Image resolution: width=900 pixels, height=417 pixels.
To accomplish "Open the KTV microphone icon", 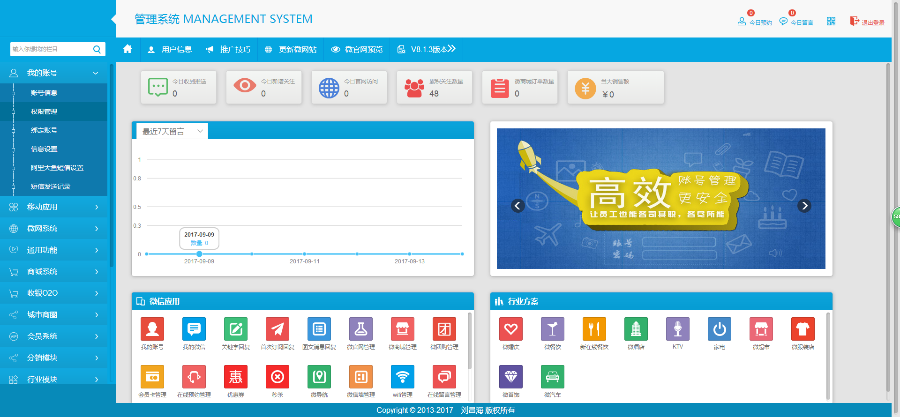I will 678,329.
